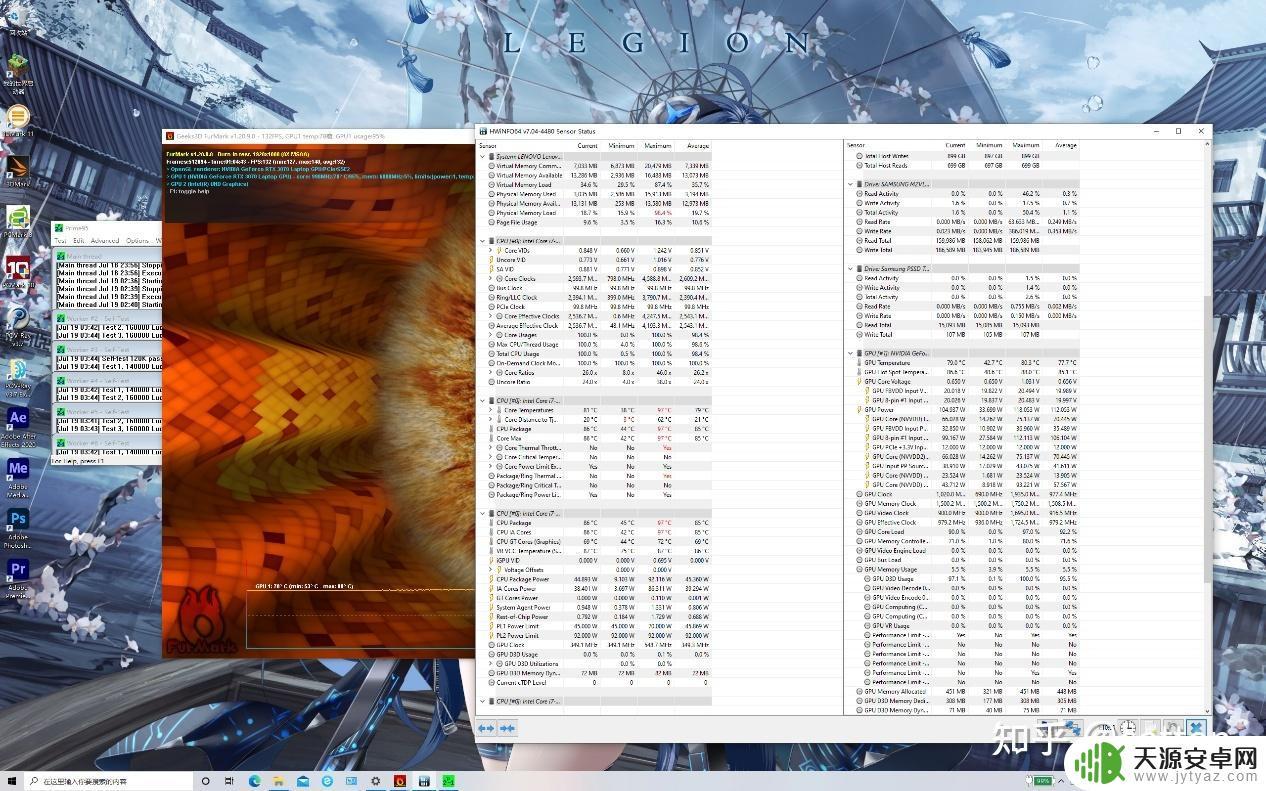Open the Advanced menu in Prime95
Screen dimensions: 1266x791
click(x=105, y=240)
